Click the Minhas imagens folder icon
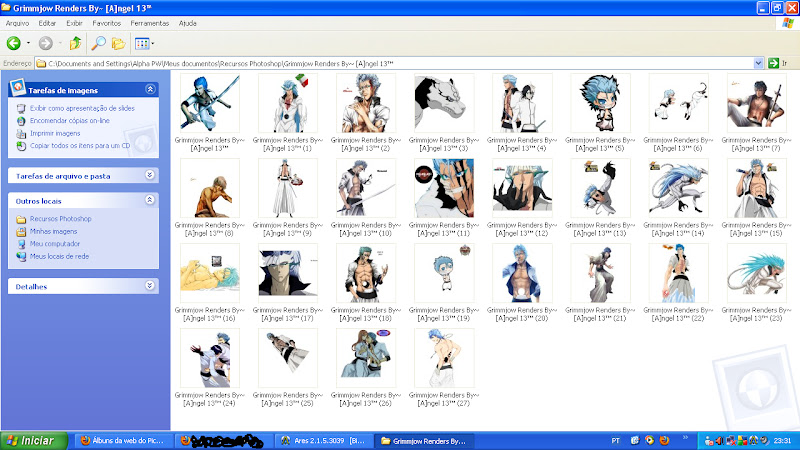800x450 pixels. tap(21, 232)
